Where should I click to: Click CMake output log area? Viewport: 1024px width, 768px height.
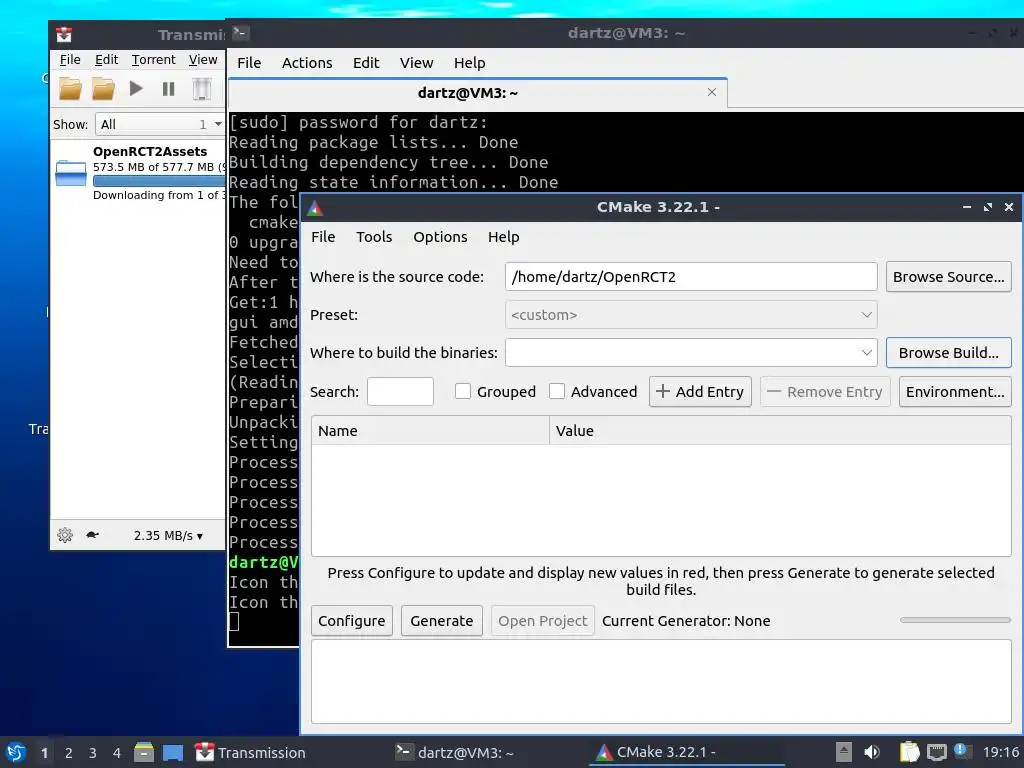pos(661,681)
